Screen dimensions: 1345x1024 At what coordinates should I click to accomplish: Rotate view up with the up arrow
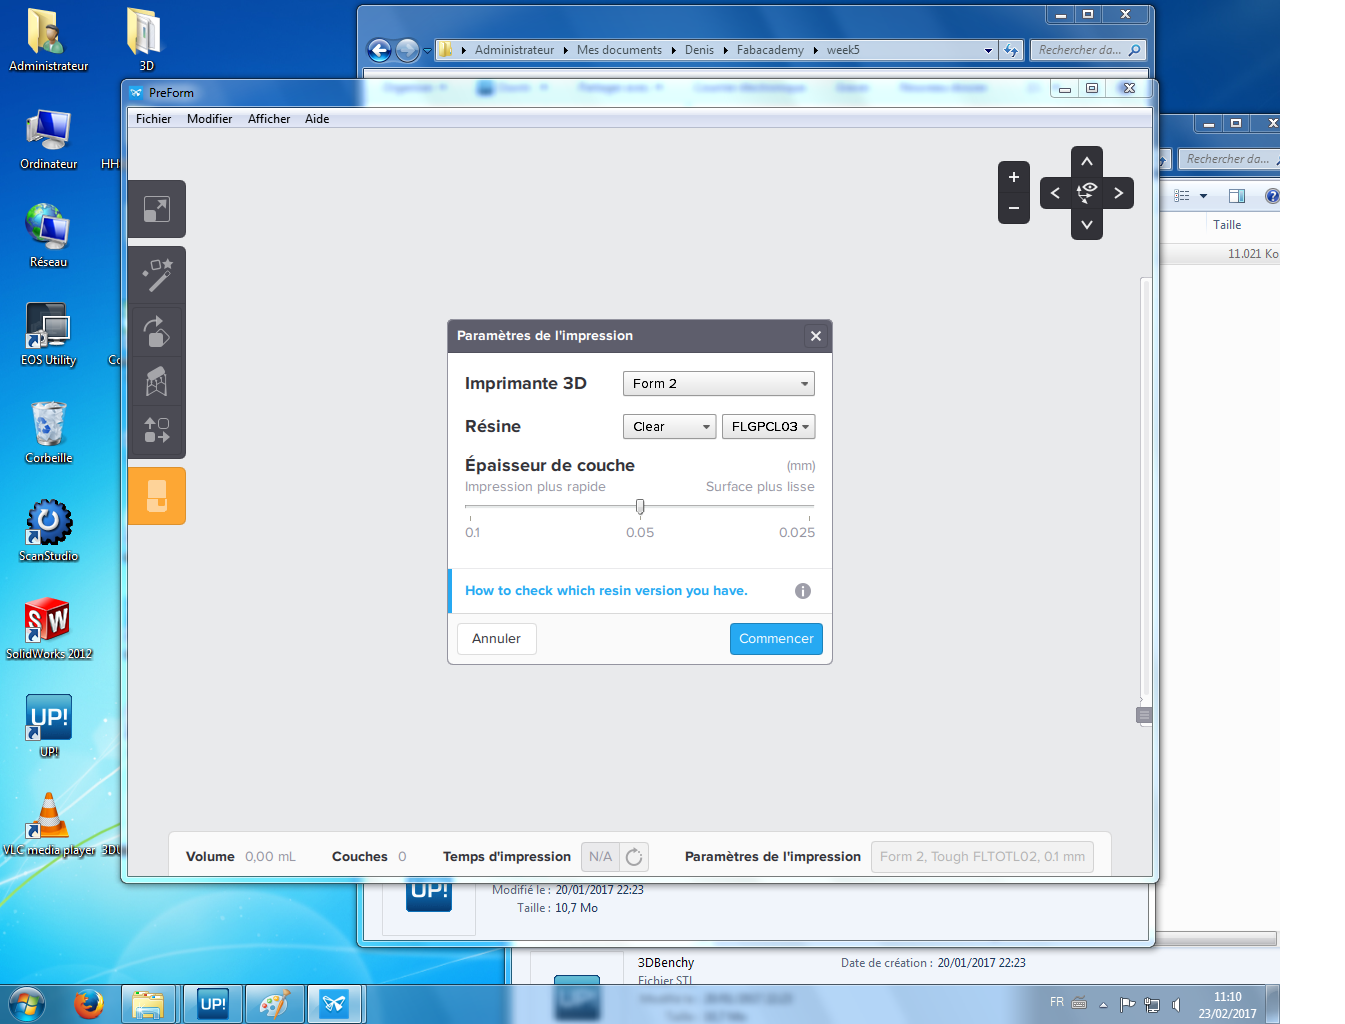click(x=1087, y=162)
